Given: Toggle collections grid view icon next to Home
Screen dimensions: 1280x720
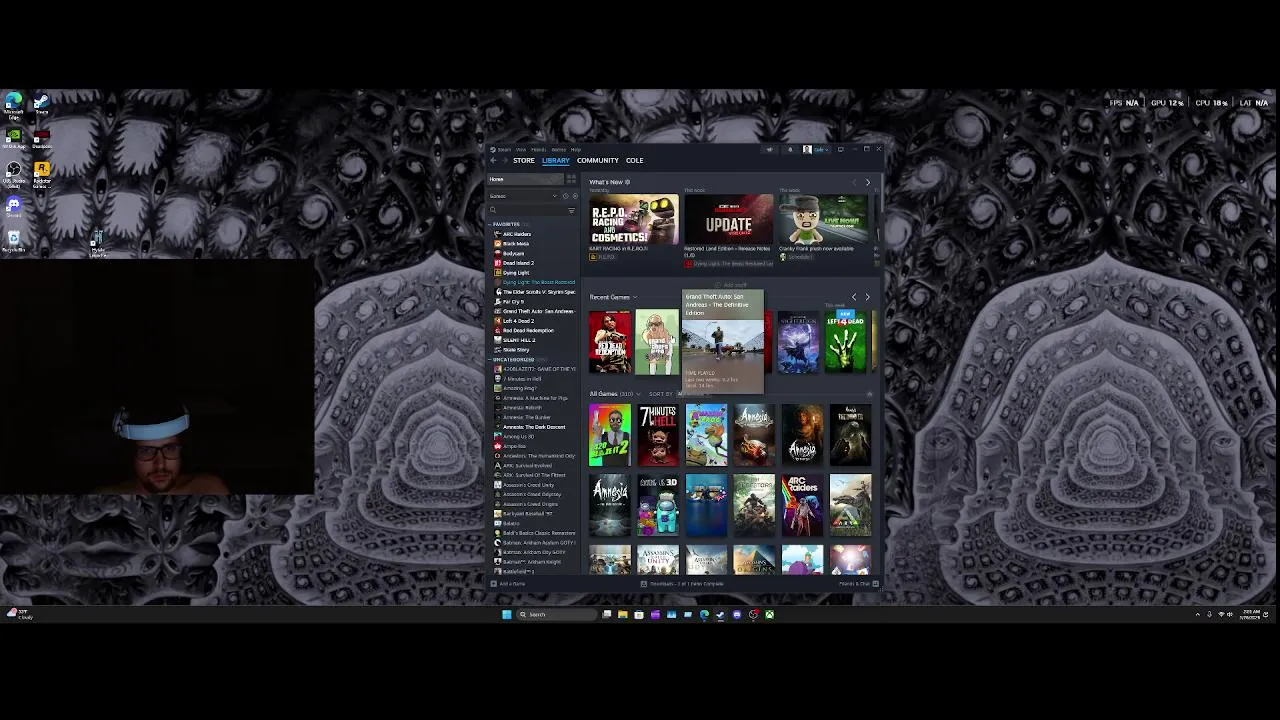Looking at the screenshot, I should (571, 179).
